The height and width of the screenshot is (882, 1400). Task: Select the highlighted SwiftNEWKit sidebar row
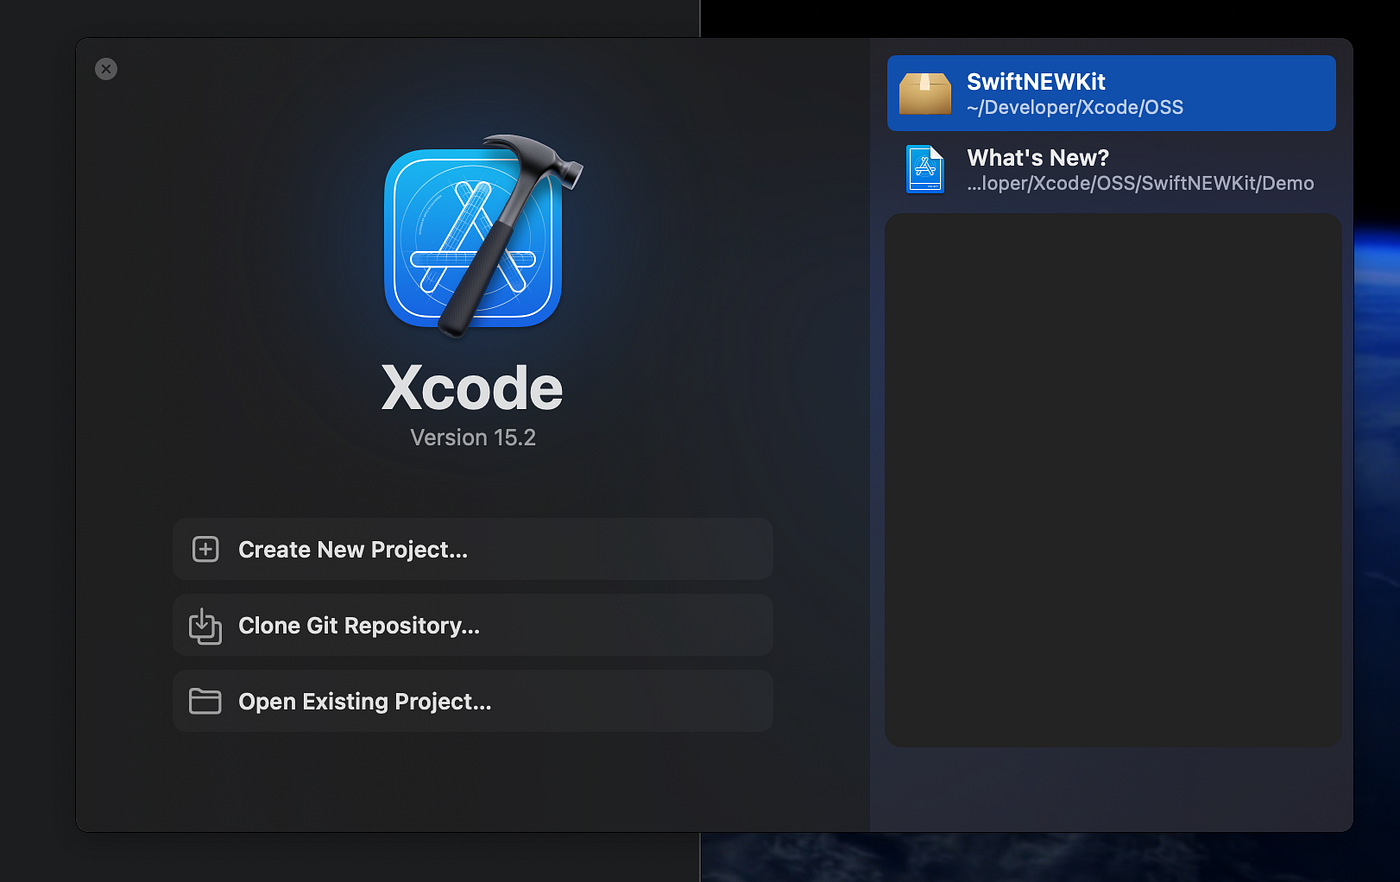pyautogui.click(x=1110, y=92)
